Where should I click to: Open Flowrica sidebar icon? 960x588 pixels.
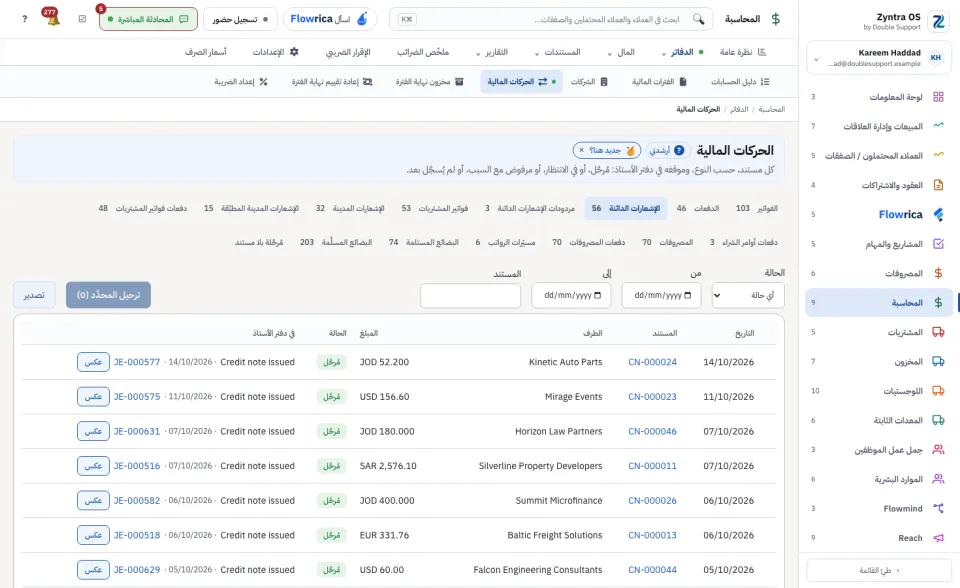[938, 214]
